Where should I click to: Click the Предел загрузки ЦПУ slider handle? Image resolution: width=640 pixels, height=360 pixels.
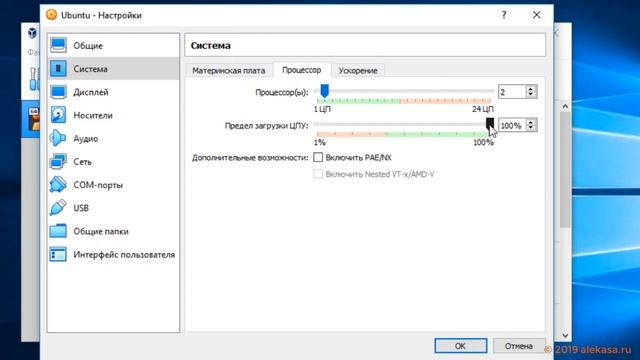pyautogui.click(x=490, y=124)
